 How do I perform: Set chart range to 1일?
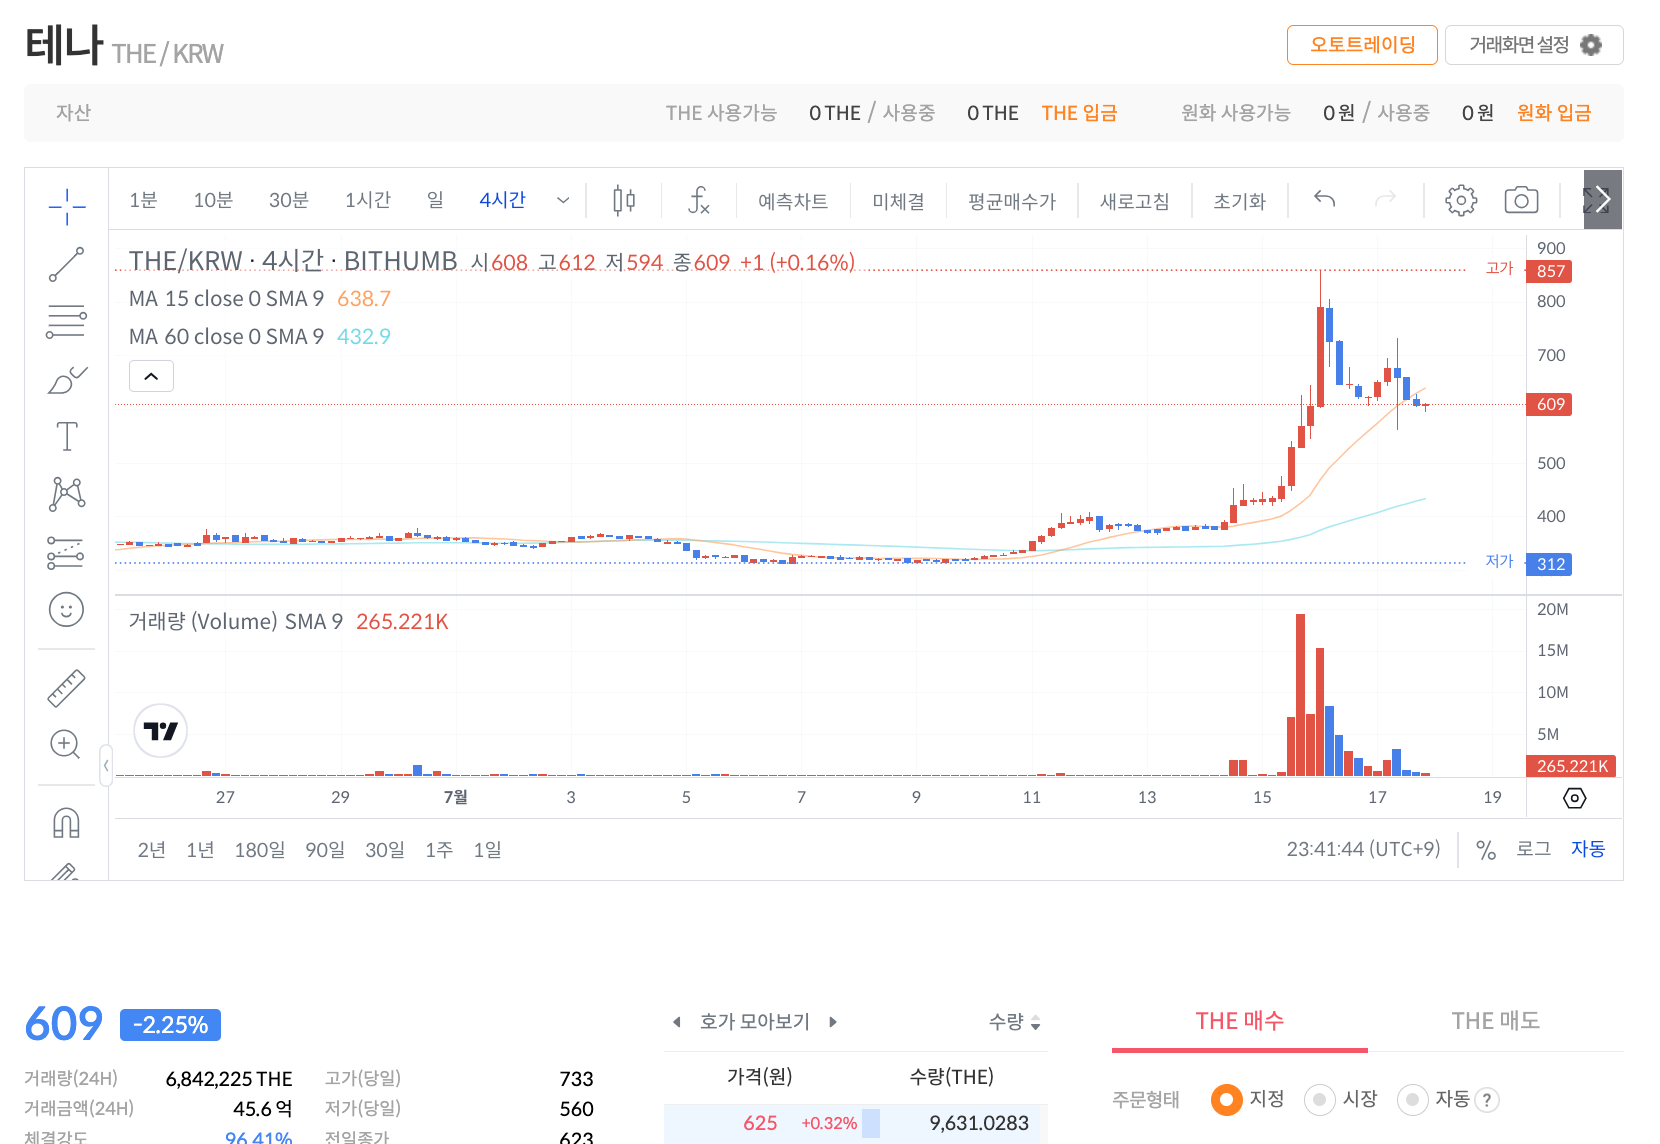(487, 850)
